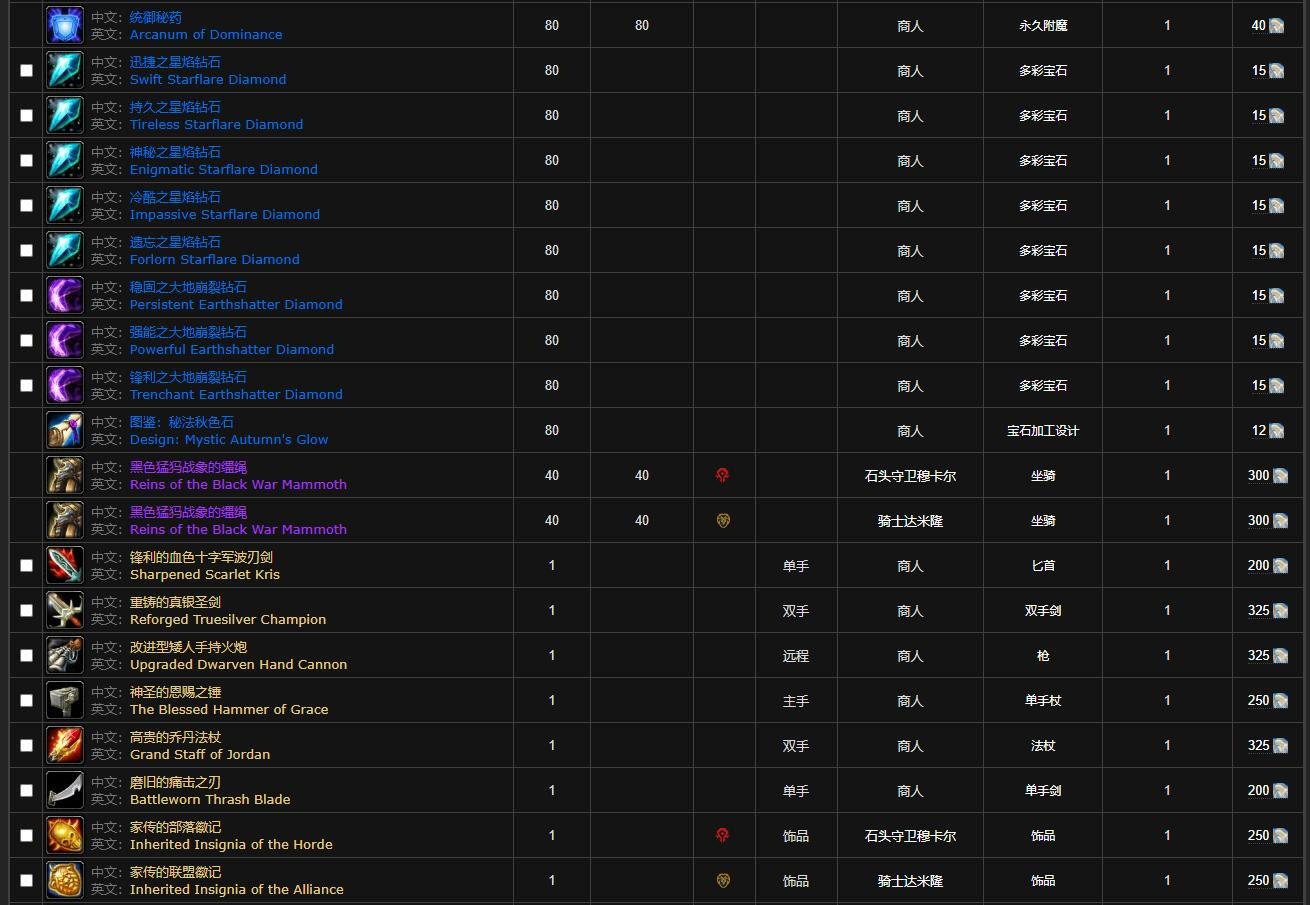Click the Design: Mystic Autumn's Glow icon
Screen dimensions: 1310x905
65,431
